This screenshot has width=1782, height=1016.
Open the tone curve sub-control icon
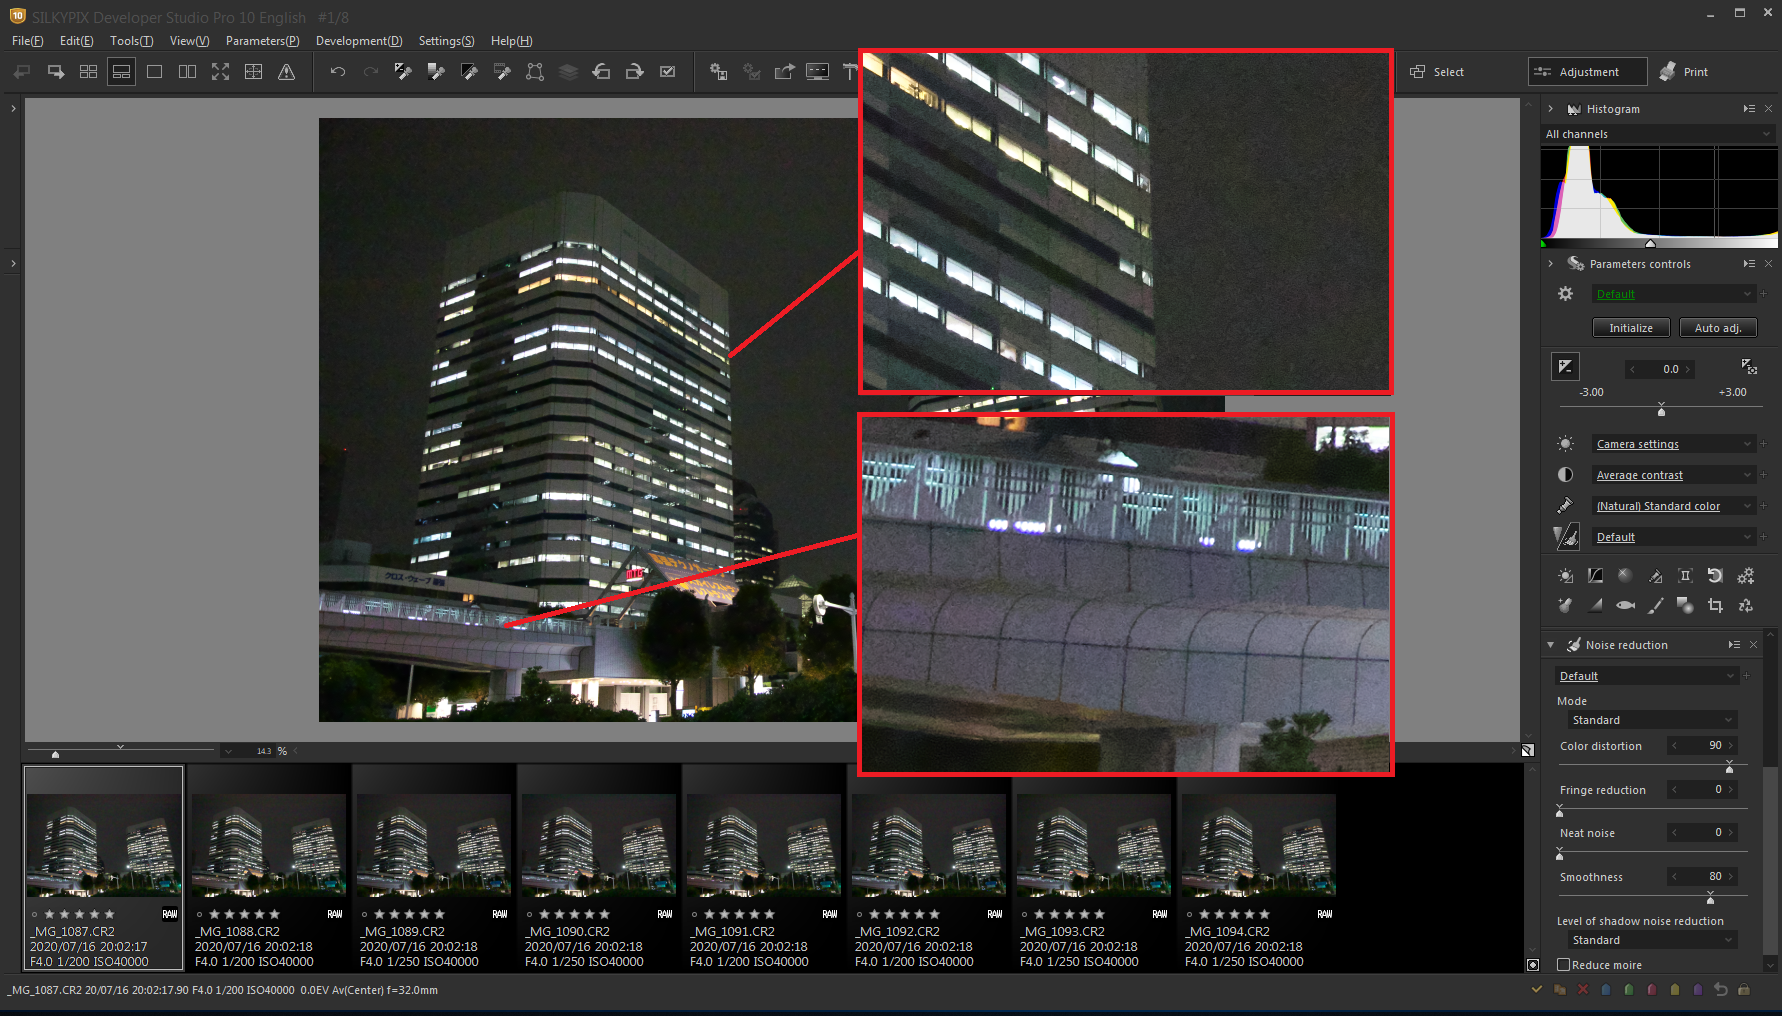point(1595,576)
